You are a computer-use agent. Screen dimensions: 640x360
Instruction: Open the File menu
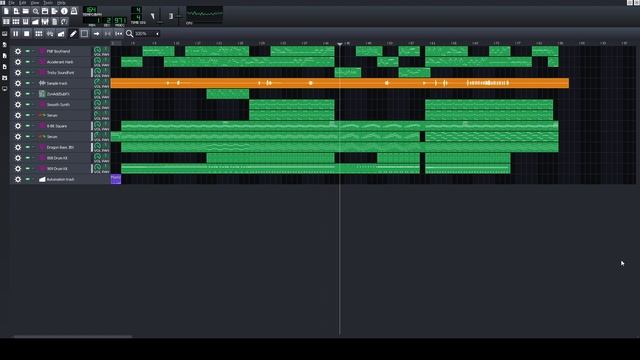[11, 2]
